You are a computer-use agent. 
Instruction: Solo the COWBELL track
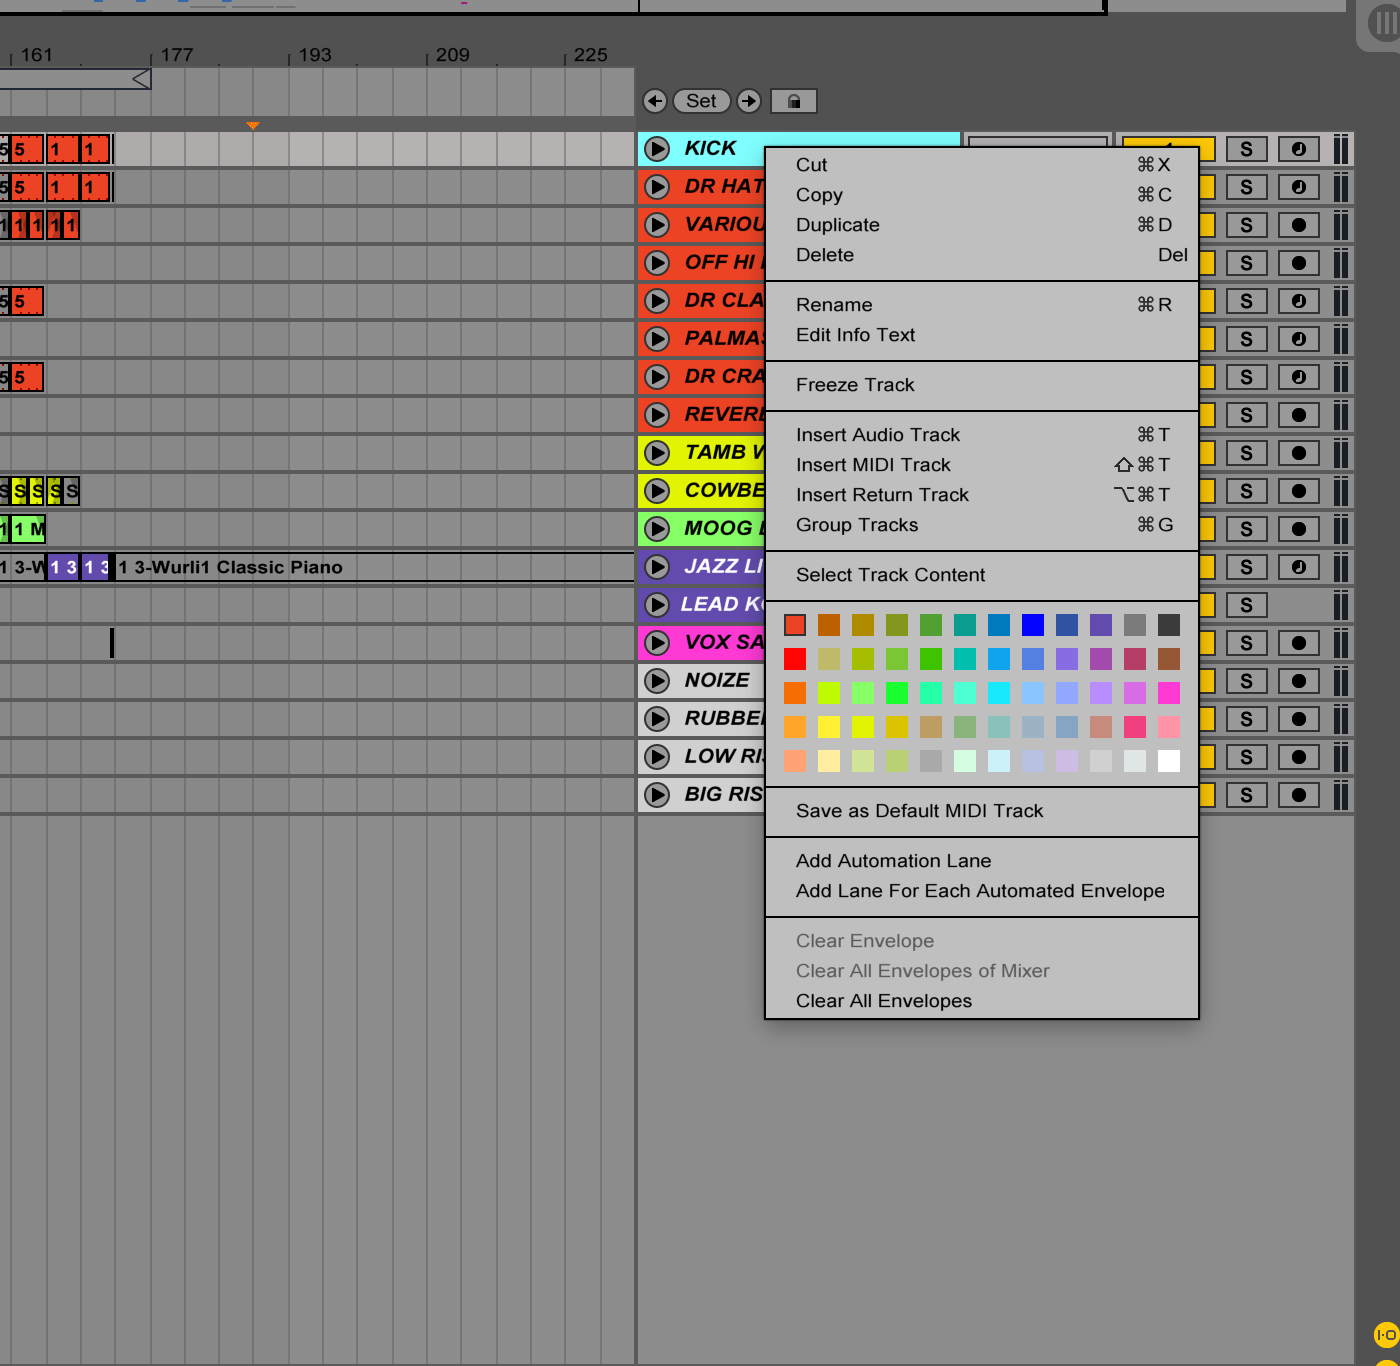[1246, 491]
